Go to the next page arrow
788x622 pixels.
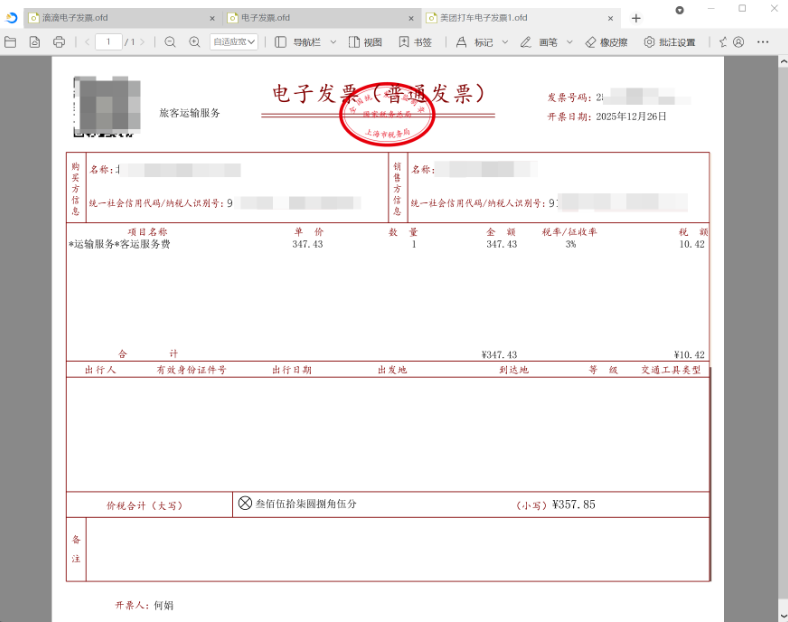click(142, 42)
